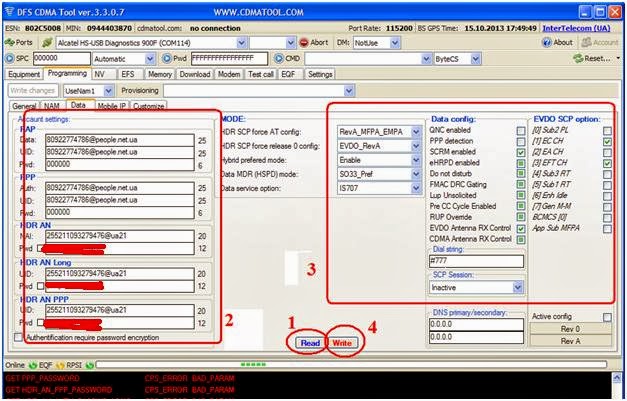Switch to the Memory tab
This screenshot has height=401, width=627.
pyautogui.click(x=160, y=74)
